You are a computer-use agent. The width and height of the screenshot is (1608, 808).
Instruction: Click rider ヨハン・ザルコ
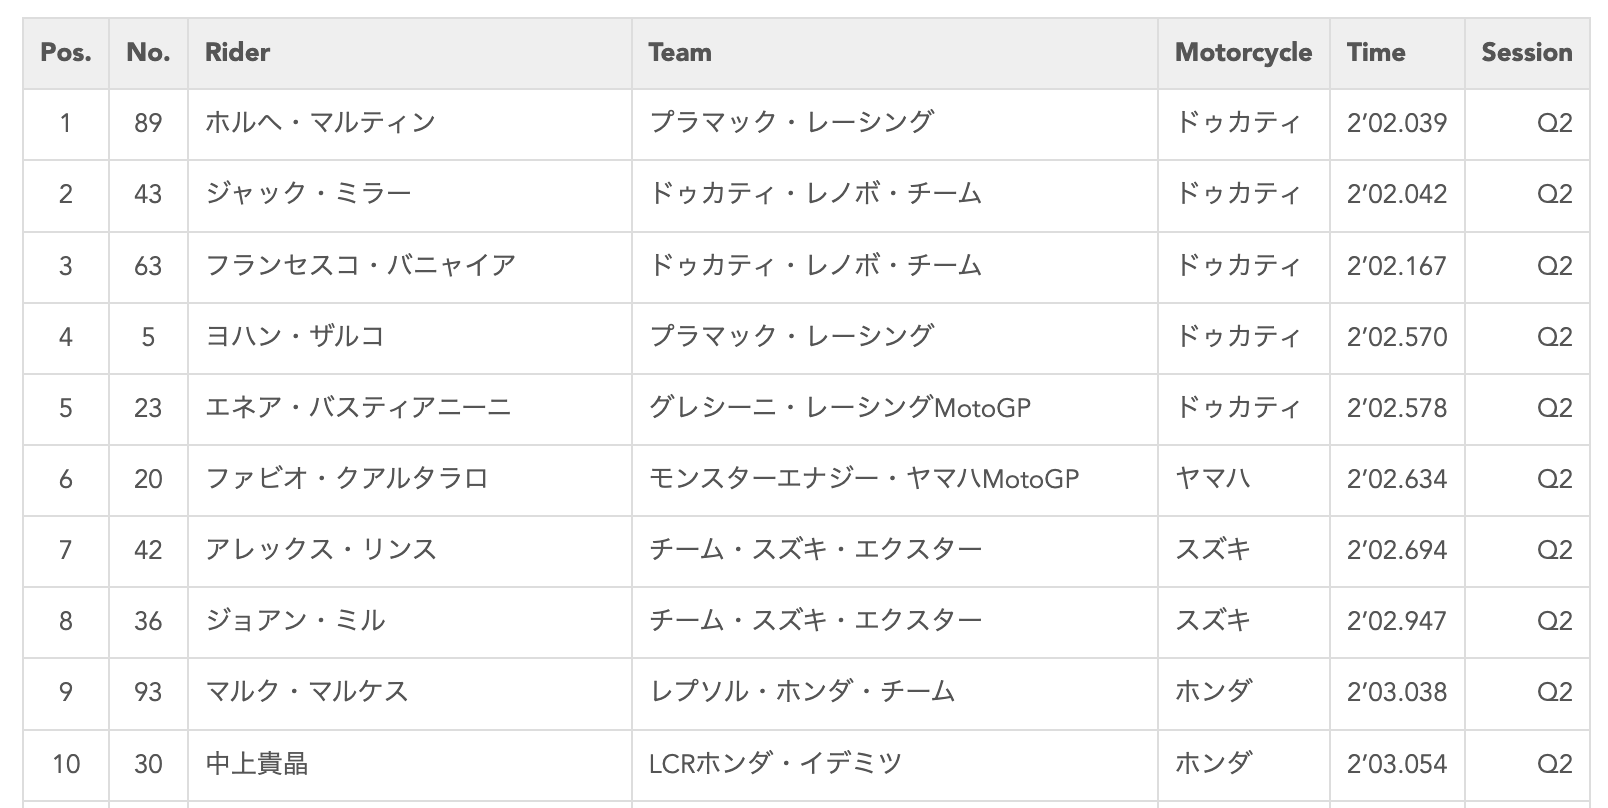(294, 336)
